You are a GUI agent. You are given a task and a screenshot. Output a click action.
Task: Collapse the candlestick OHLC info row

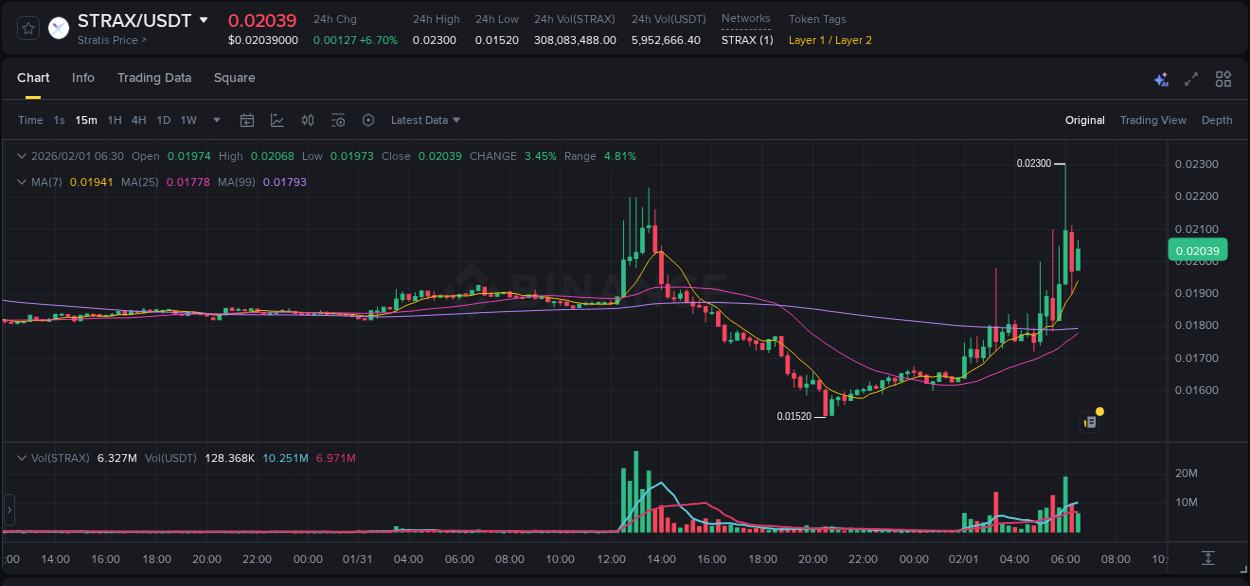[x=21, y=156]
